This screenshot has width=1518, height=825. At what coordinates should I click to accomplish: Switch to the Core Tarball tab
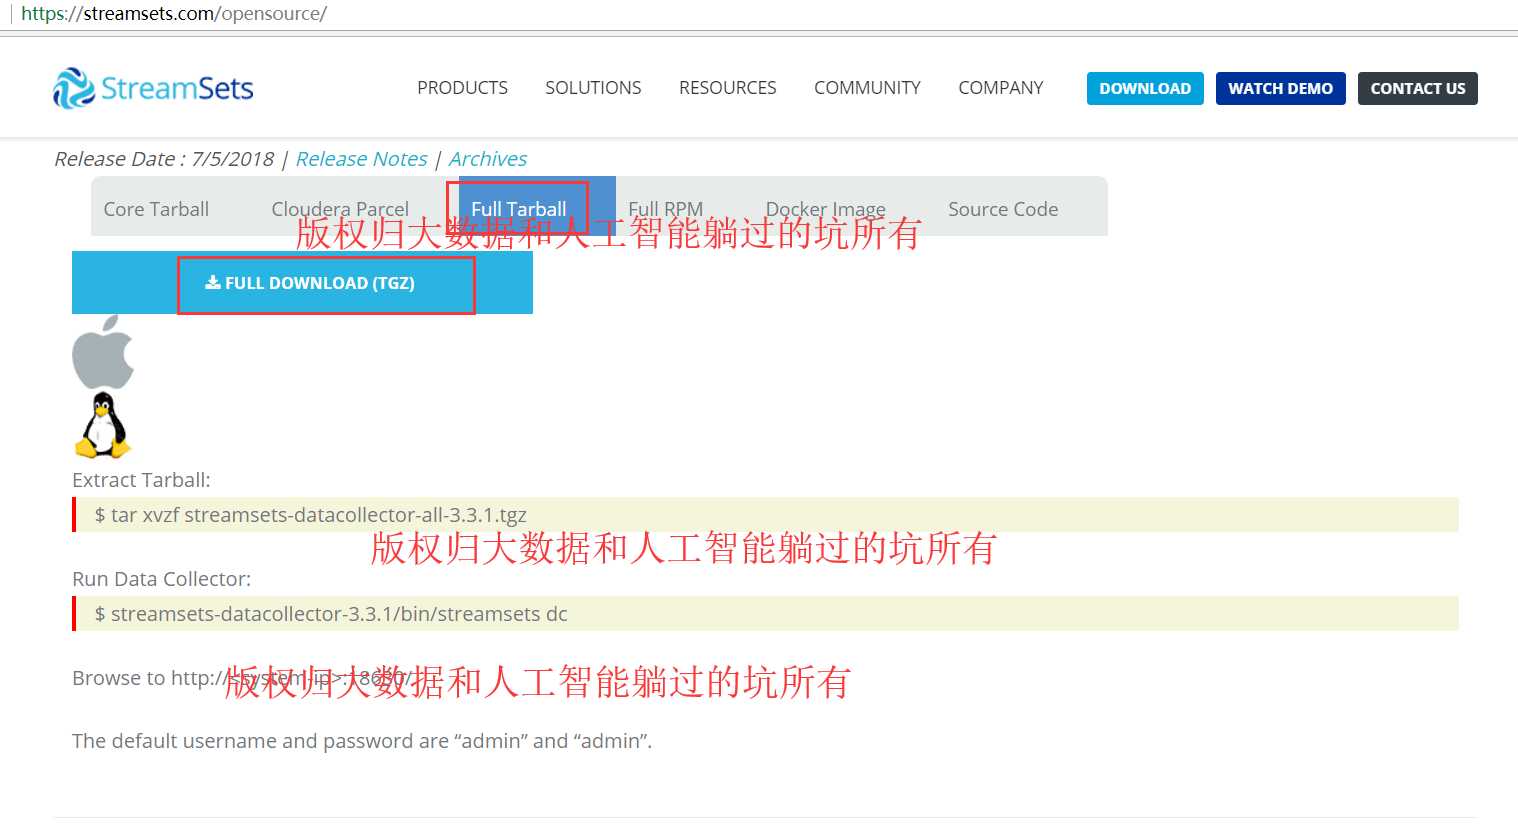[x=156, y=209]
